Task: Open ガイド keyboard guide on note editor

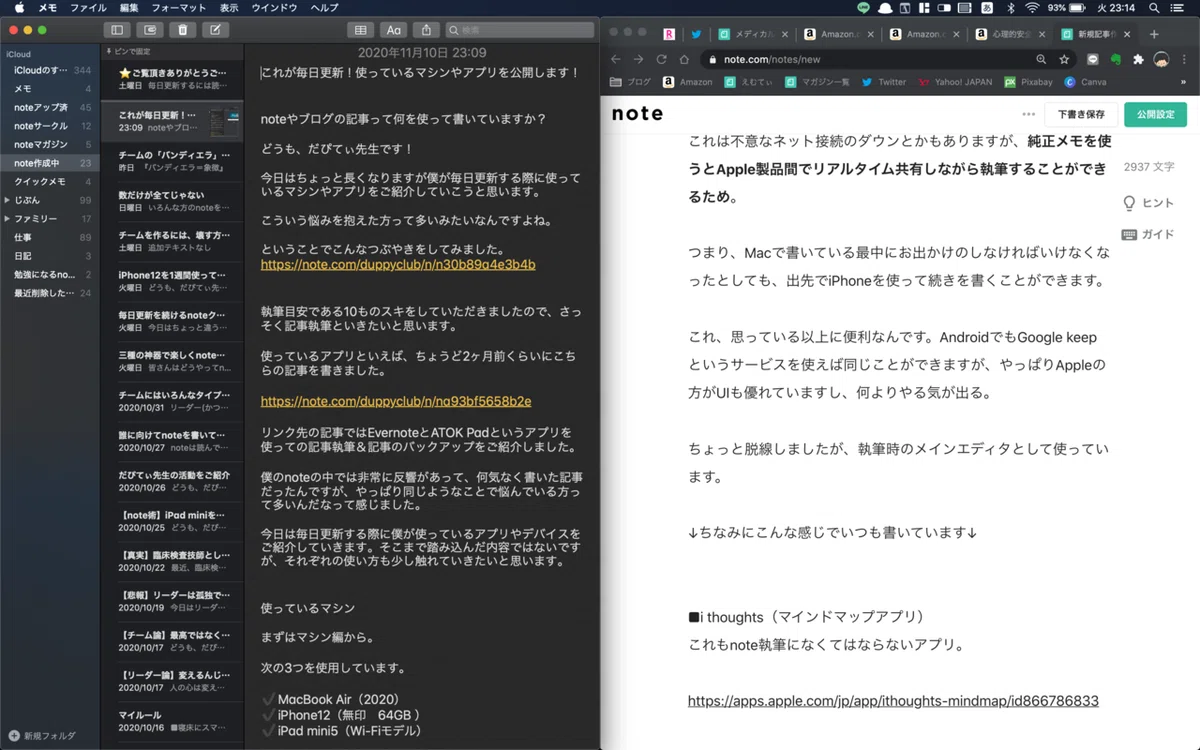Action: click(x=1148, y=235)
